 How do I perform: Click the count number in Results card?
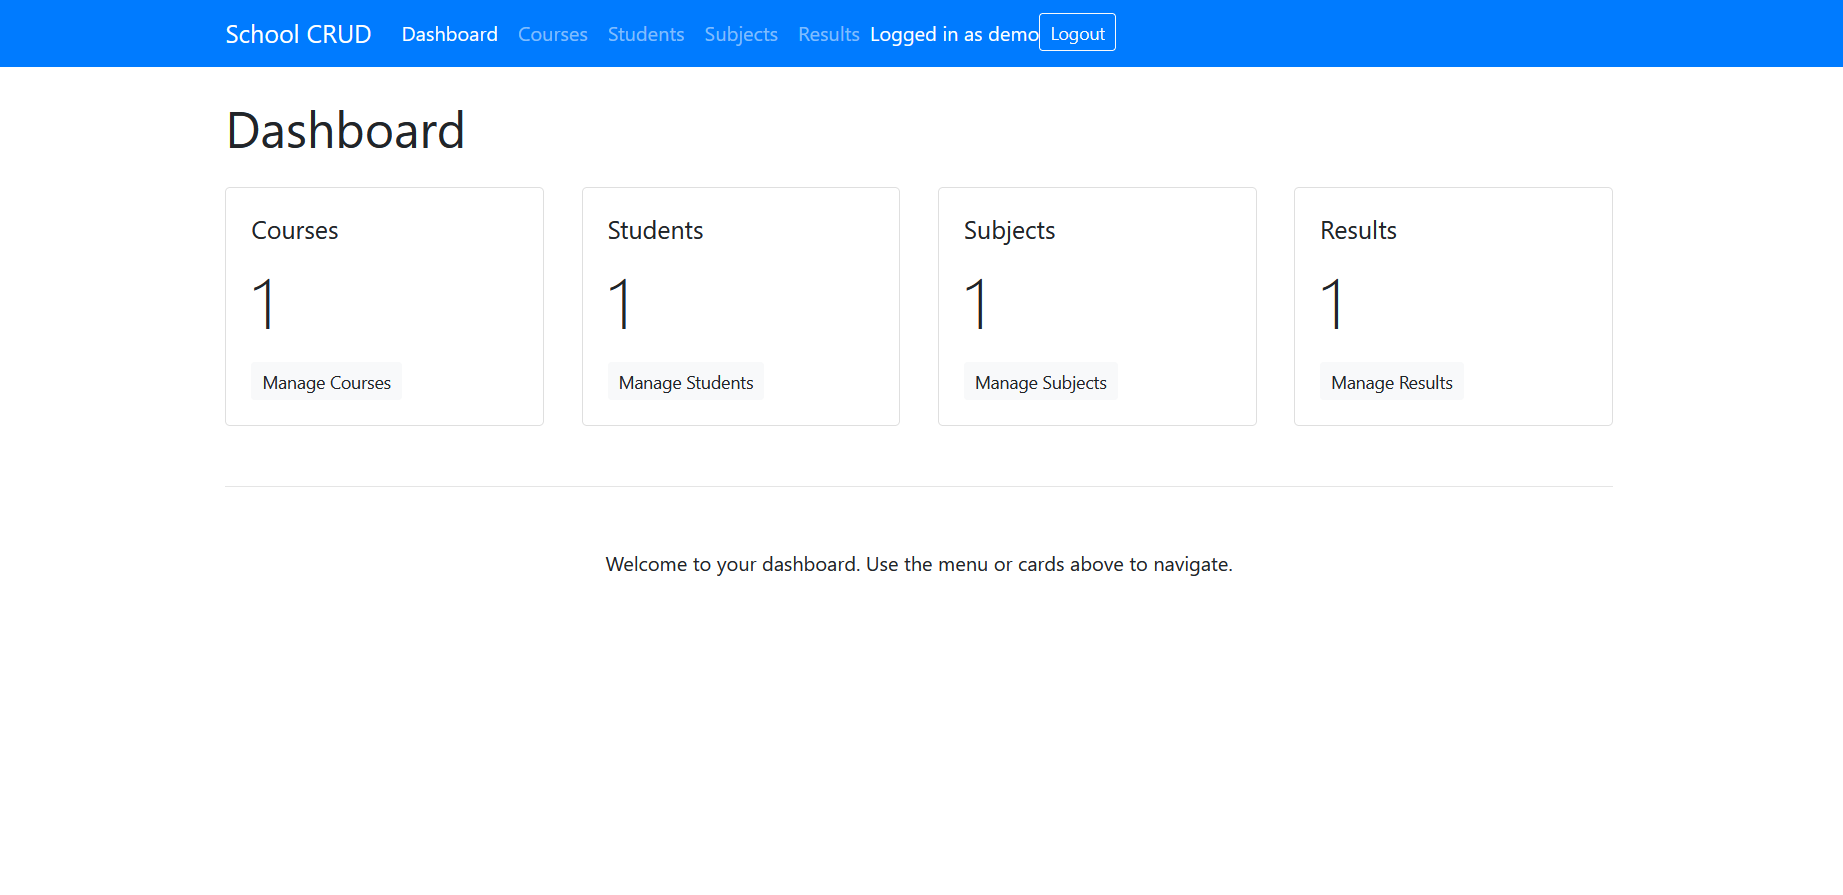coord(1332,304)
